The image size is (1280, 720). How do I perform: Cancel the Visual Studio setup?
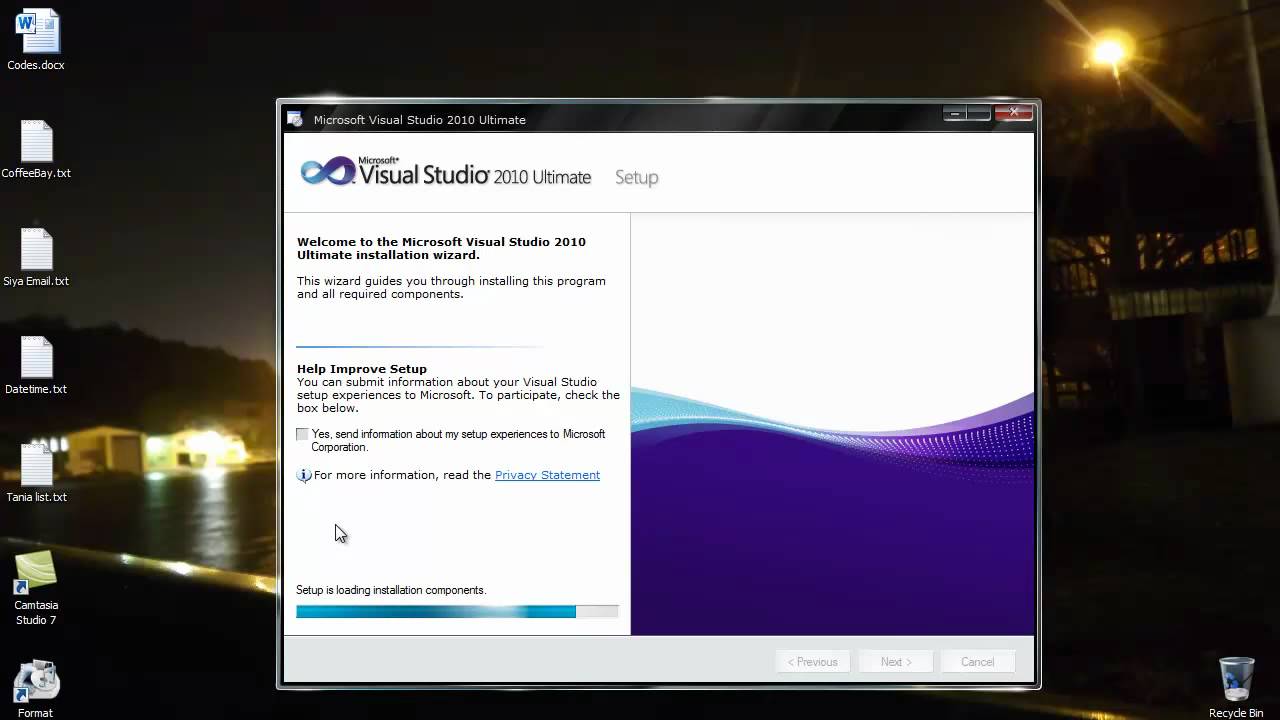[x=978, y=662]
